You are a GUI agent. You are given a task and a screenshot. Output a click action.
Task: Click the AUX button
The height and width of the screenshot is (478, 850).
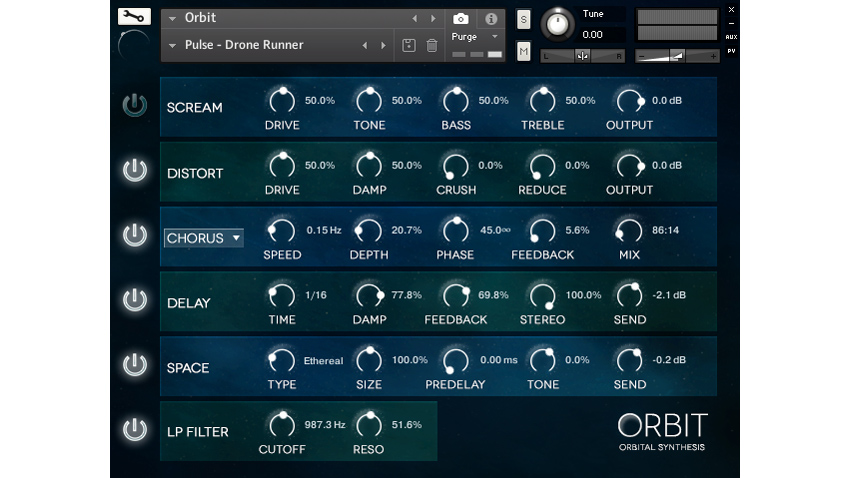(x=731, y=37)
